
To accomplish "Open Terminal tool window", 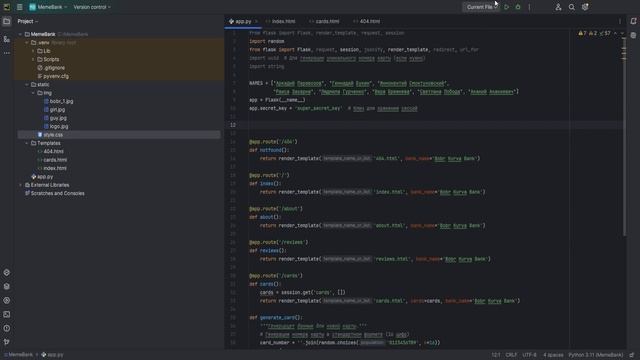I will coord(7,314).
